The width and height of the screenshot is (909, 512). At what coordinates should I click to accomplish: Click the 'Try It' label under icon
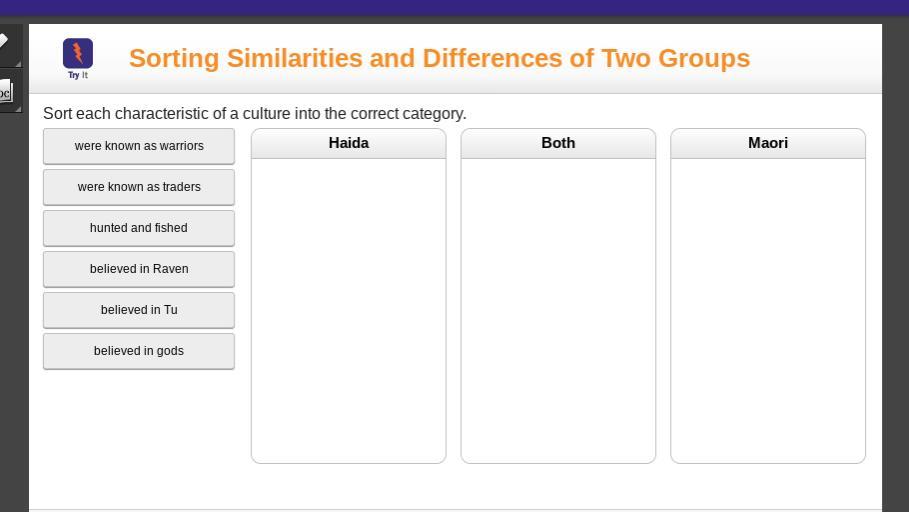[78, 75]
